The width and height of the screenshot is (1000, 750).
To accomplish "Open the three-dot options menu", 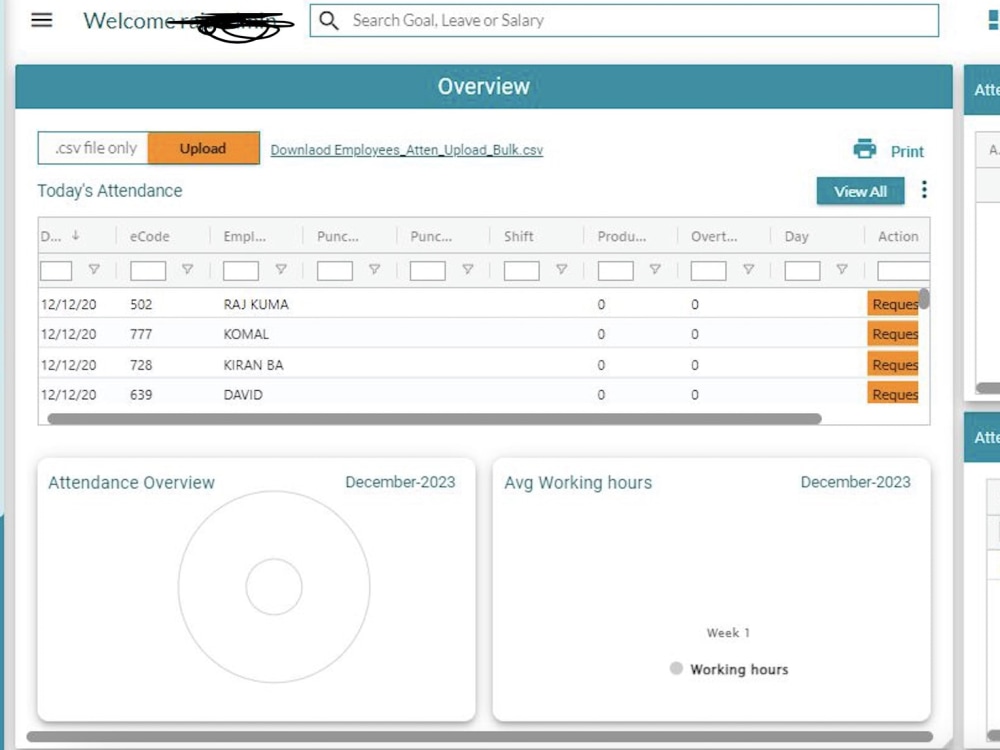I will [924, 189].
